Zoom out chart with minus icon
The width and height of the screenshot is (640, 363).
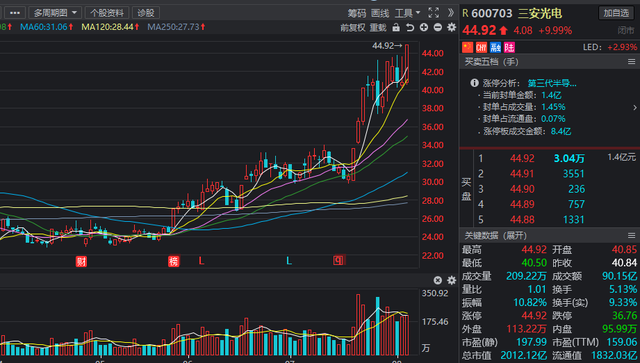tap(438, 27)
